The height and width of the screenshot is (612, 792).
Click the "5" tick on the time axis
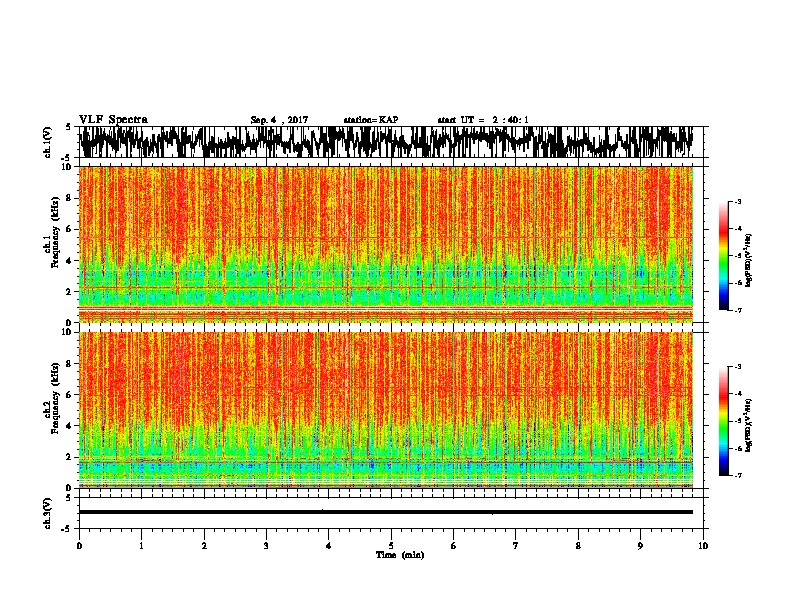[391, 546]
